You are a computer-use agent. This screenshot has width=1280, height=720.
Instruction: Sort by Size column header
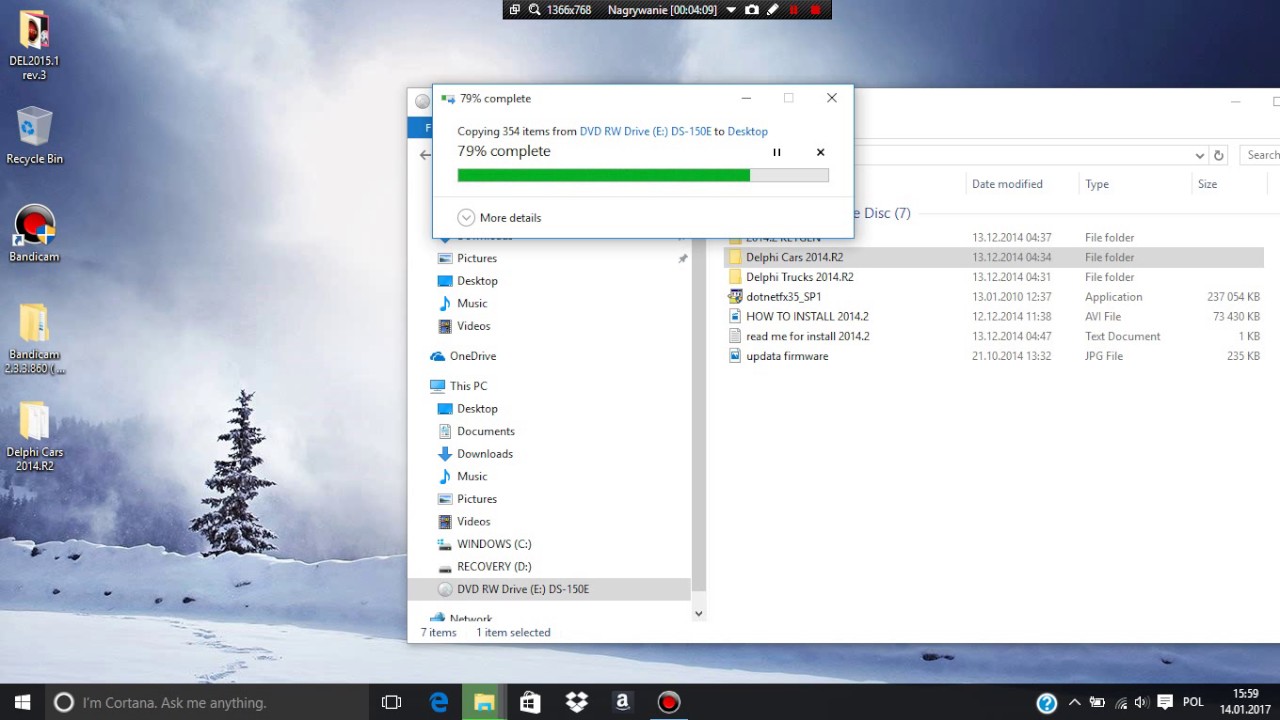click(1207, 184)
